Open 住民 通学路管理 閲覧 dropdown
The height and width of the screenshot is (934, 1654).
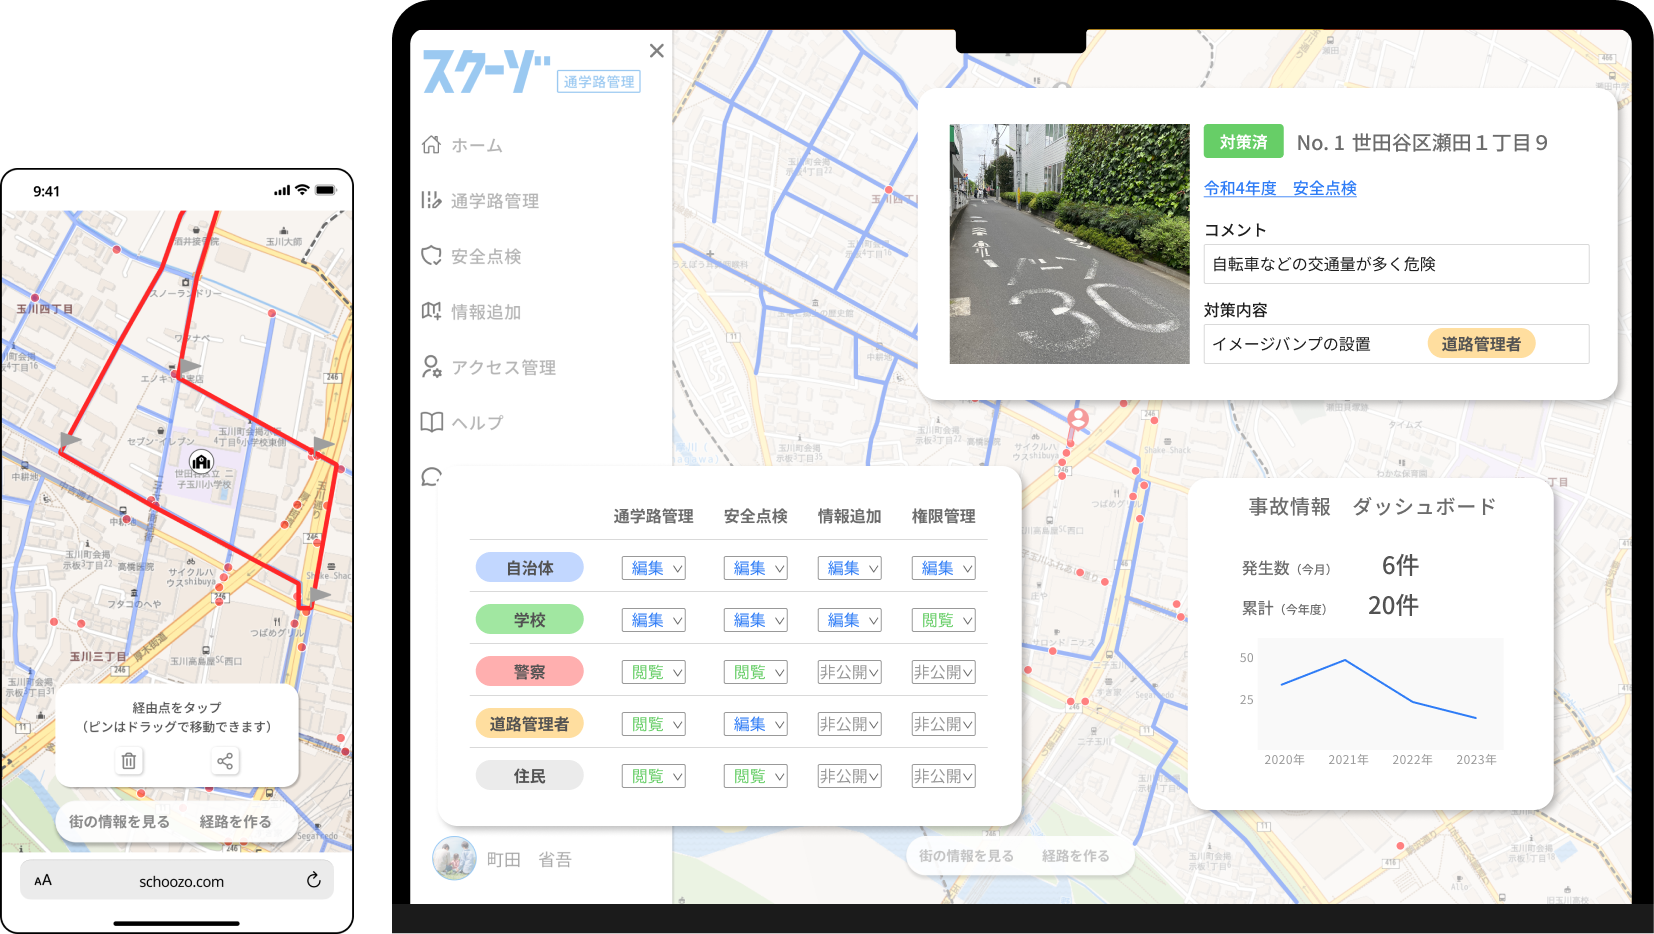[x=654, y=776]
